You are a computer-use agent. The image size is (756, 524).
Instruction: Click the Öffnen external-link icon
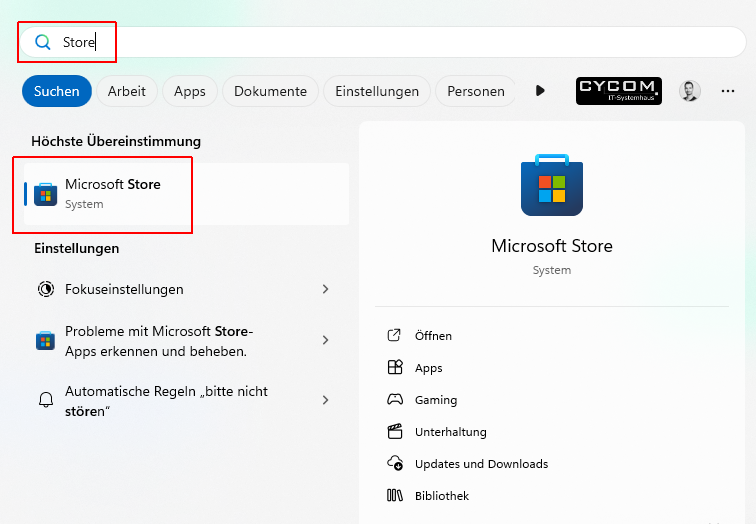394,335
